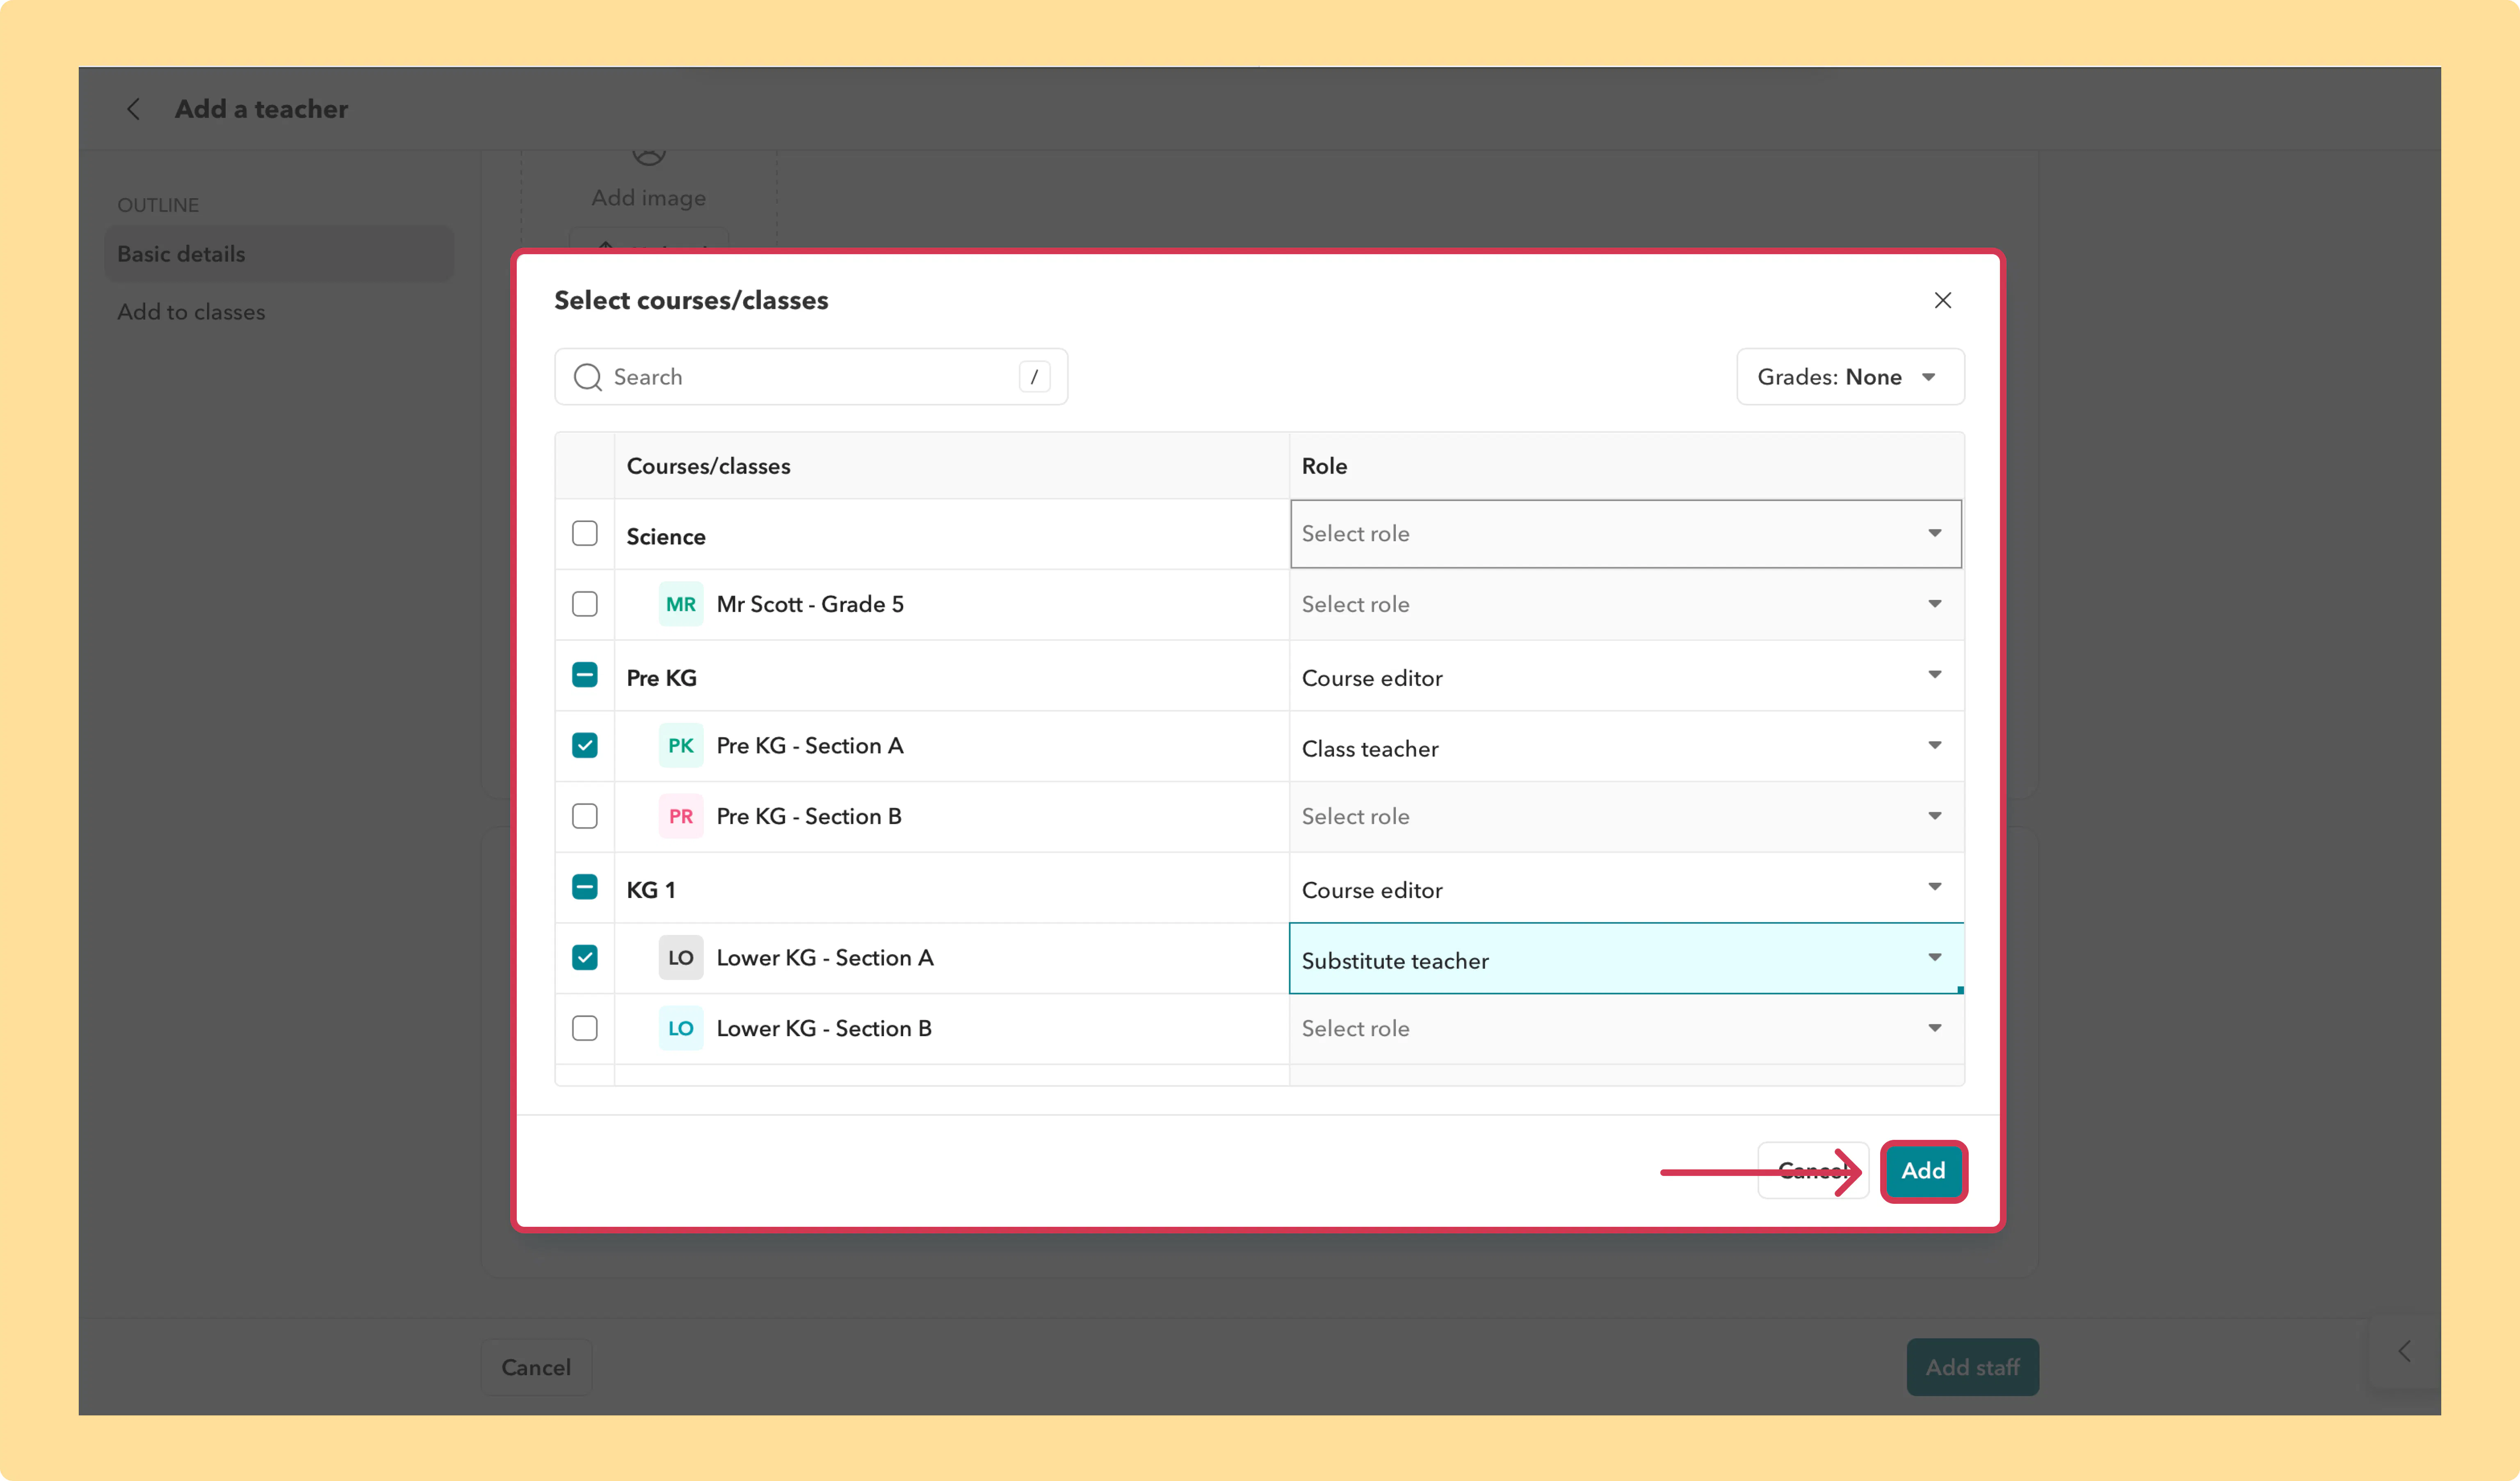
Task: Go back from Add a teacher page
Action: (133, 109)
